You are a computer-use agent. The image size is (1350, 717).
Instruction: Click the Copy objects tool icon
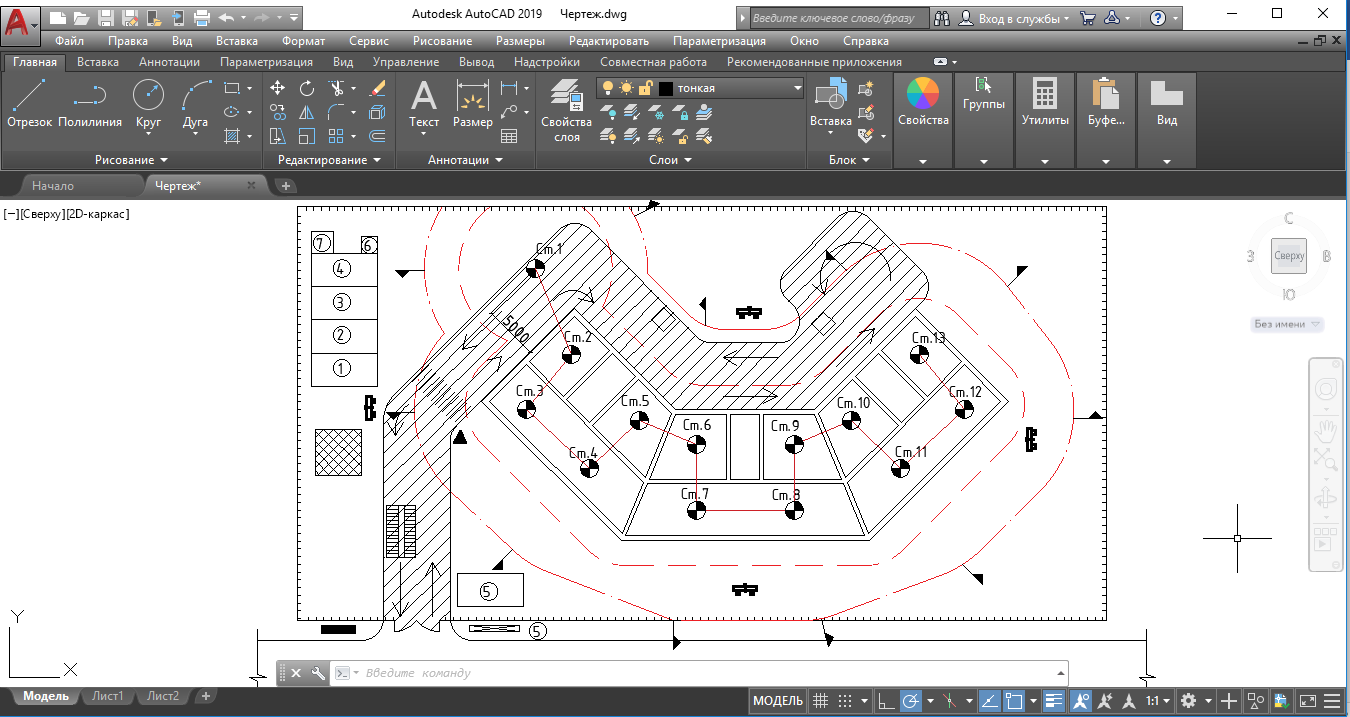coord(278,112)
